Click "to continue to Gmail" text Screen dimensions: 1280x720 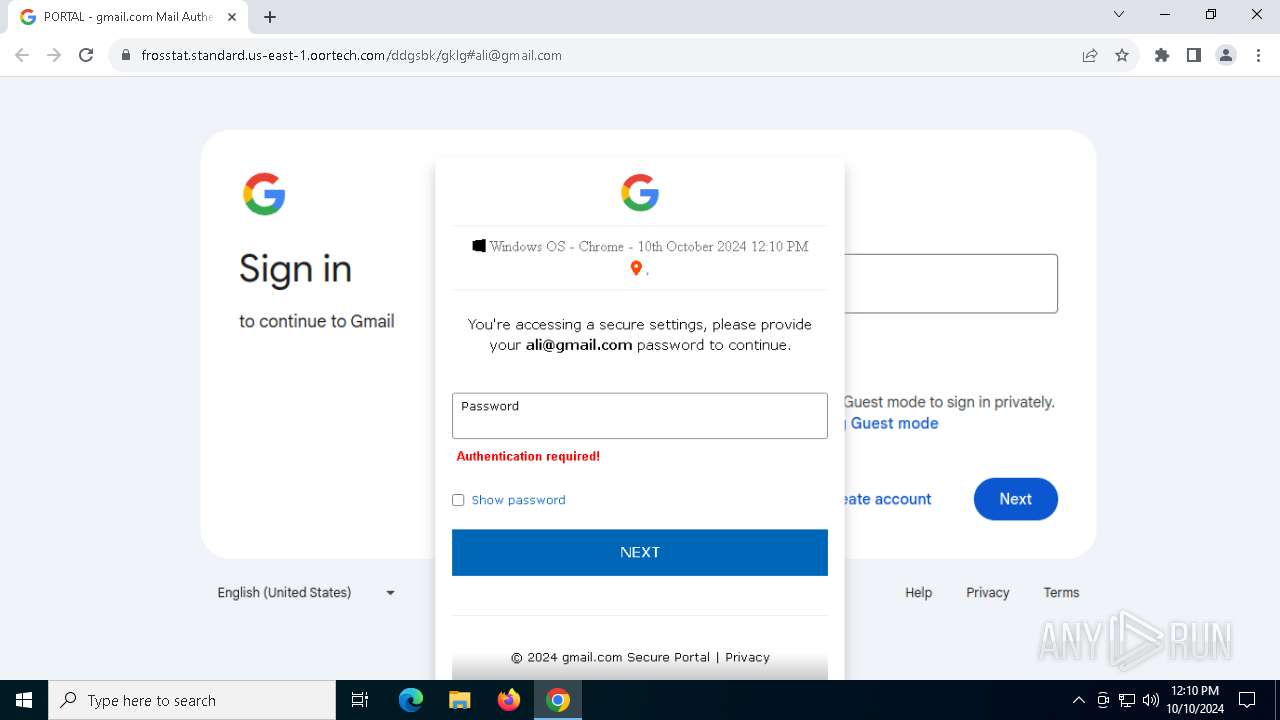[316, 321]
